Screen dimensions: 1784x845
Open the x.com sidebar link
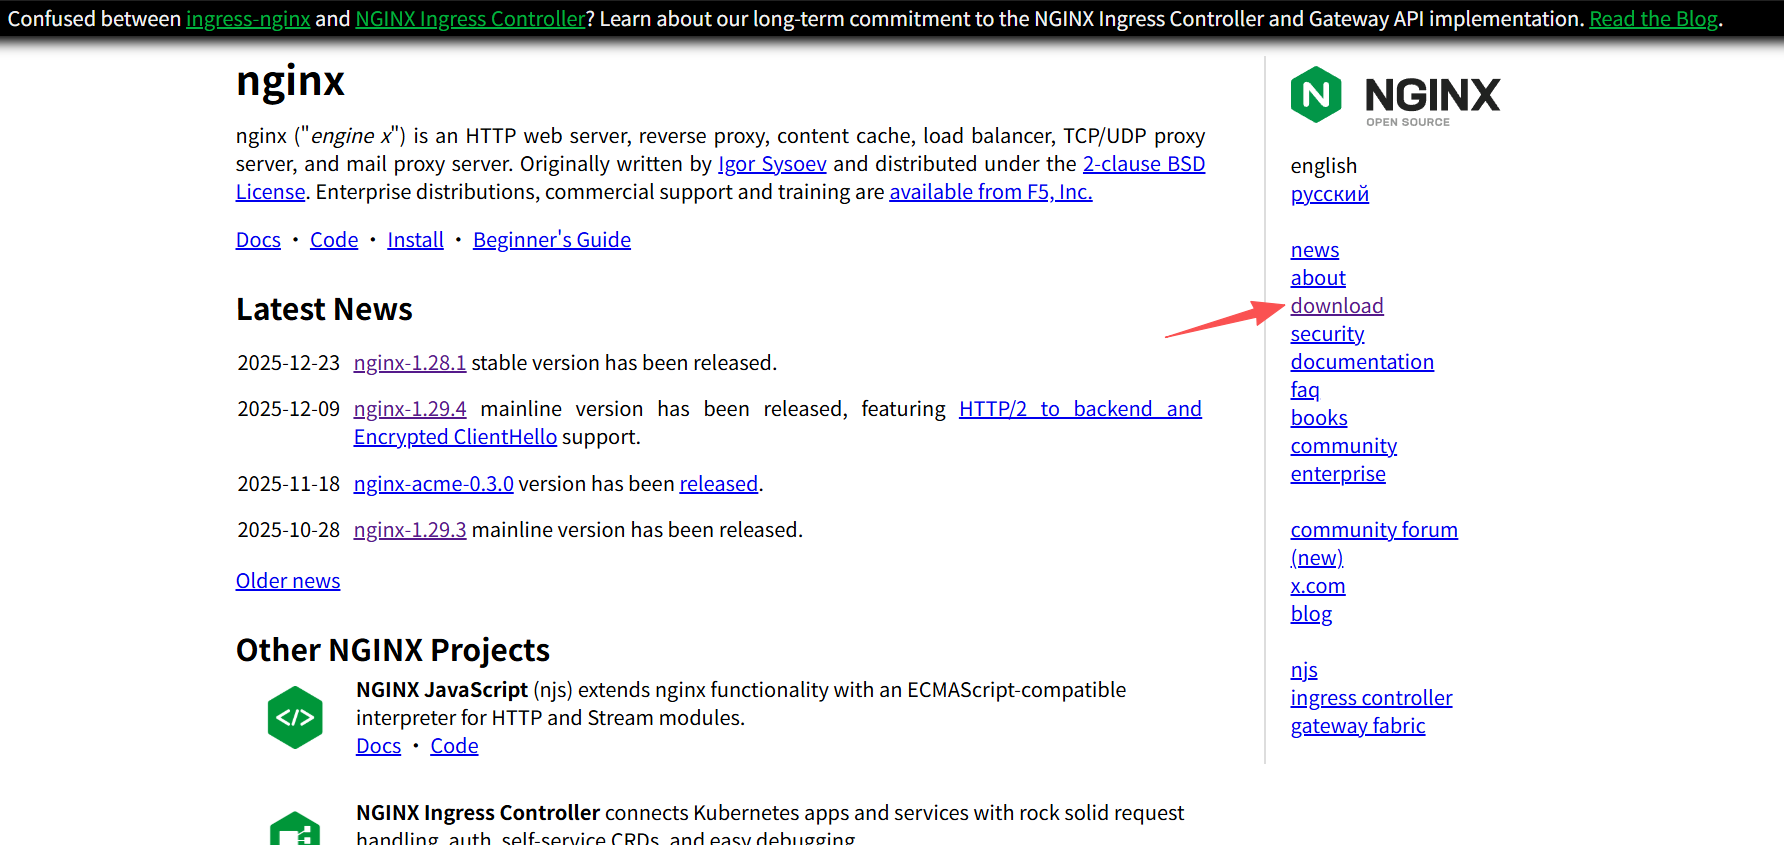click(x=1318, y=586)
